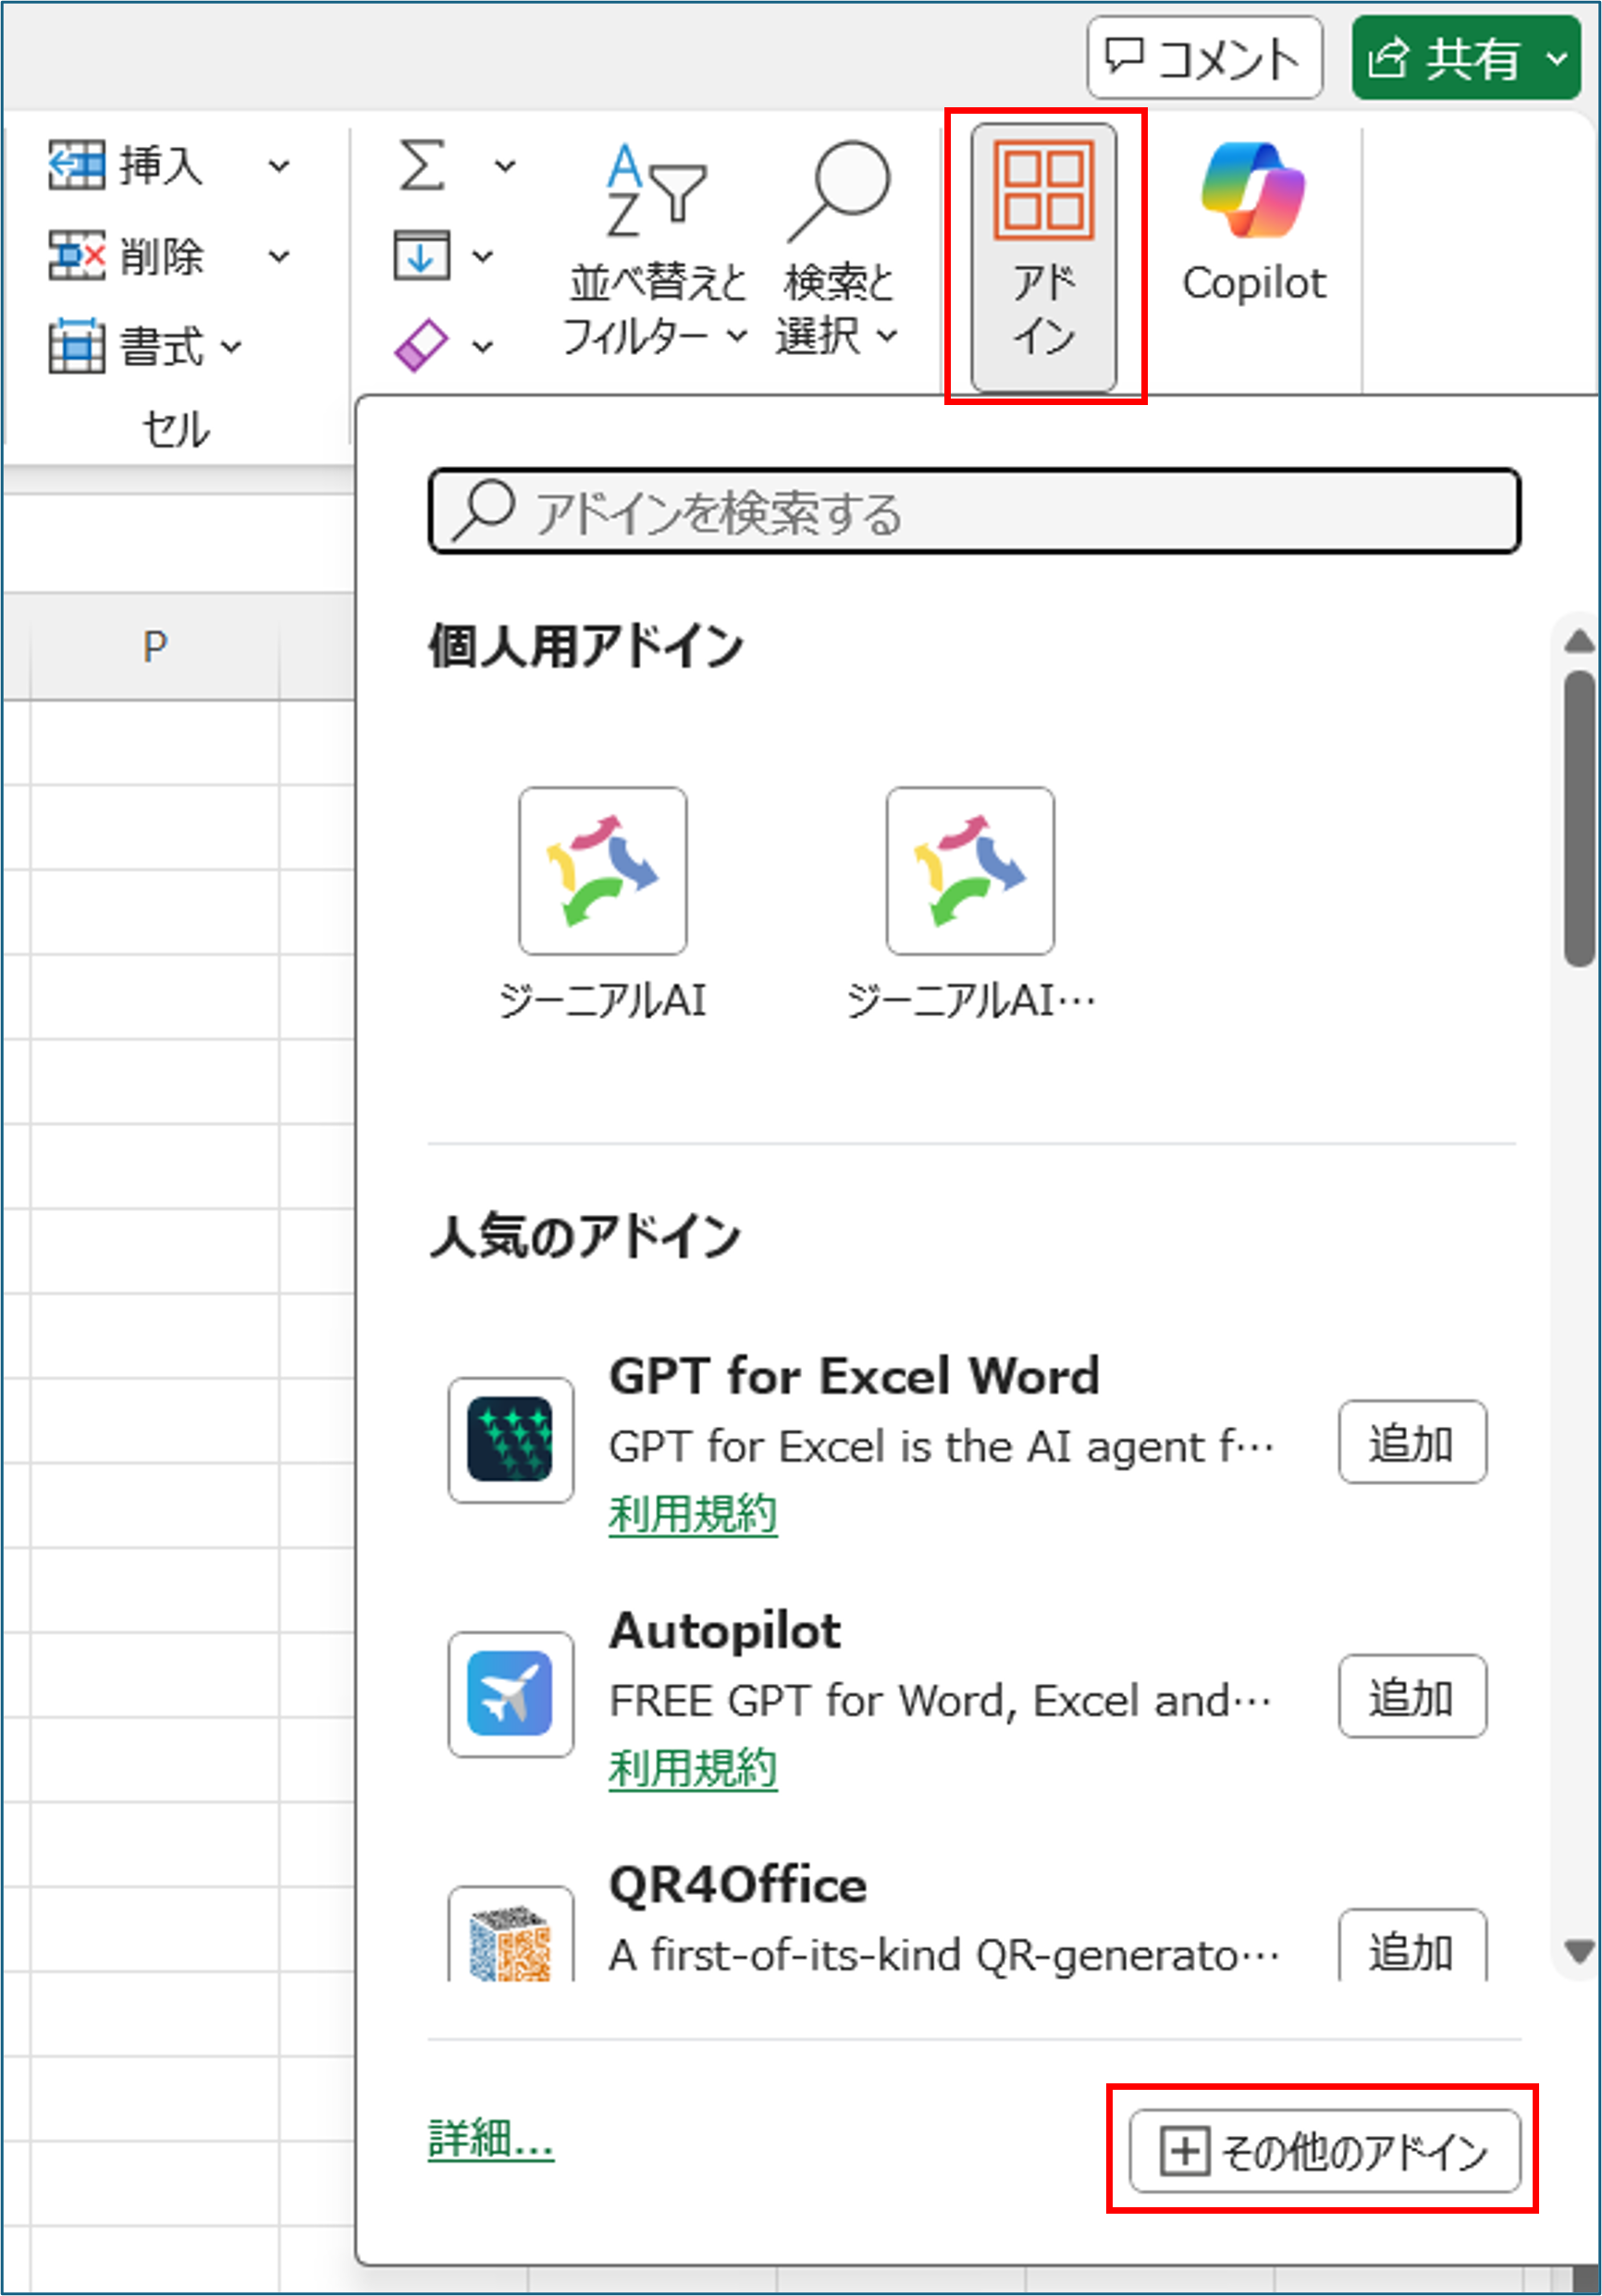This screenshot has width=1602, height=2296.
Task: Click the 挿入 (Insert) cells icon
Action: 76,165
